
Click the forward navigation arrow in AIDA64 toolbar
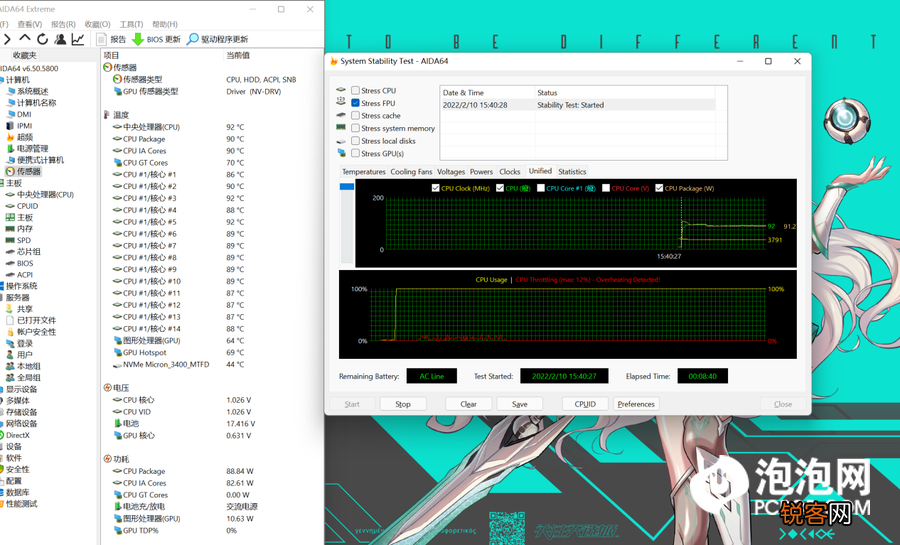pos(7,39)
